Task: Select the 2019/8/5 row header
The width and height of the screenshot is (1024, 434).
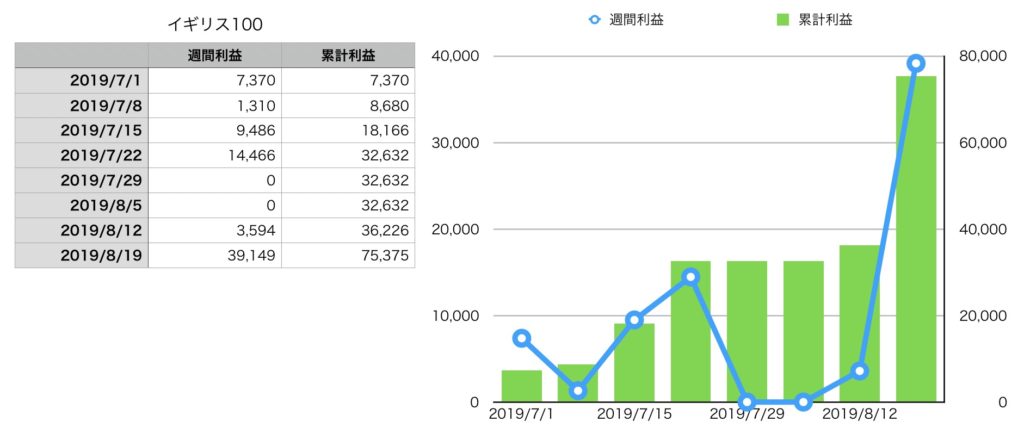Action: [x=82, y=205]
